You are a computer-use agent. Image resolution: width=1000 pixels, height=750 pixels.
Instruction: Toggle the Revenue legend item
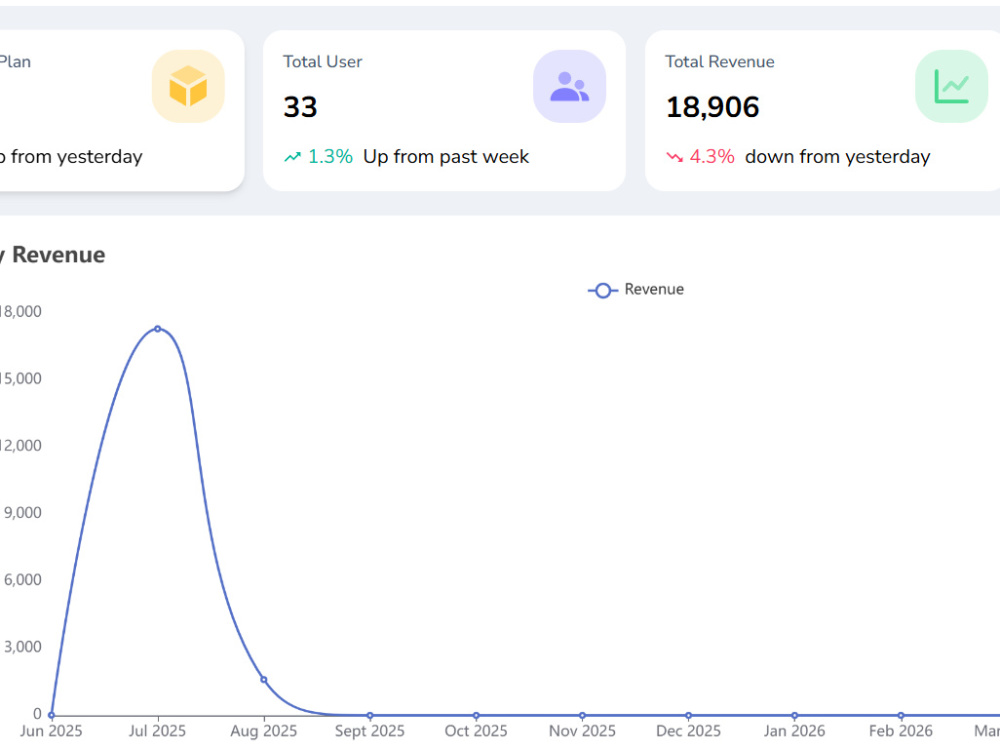tap(636, 290)
